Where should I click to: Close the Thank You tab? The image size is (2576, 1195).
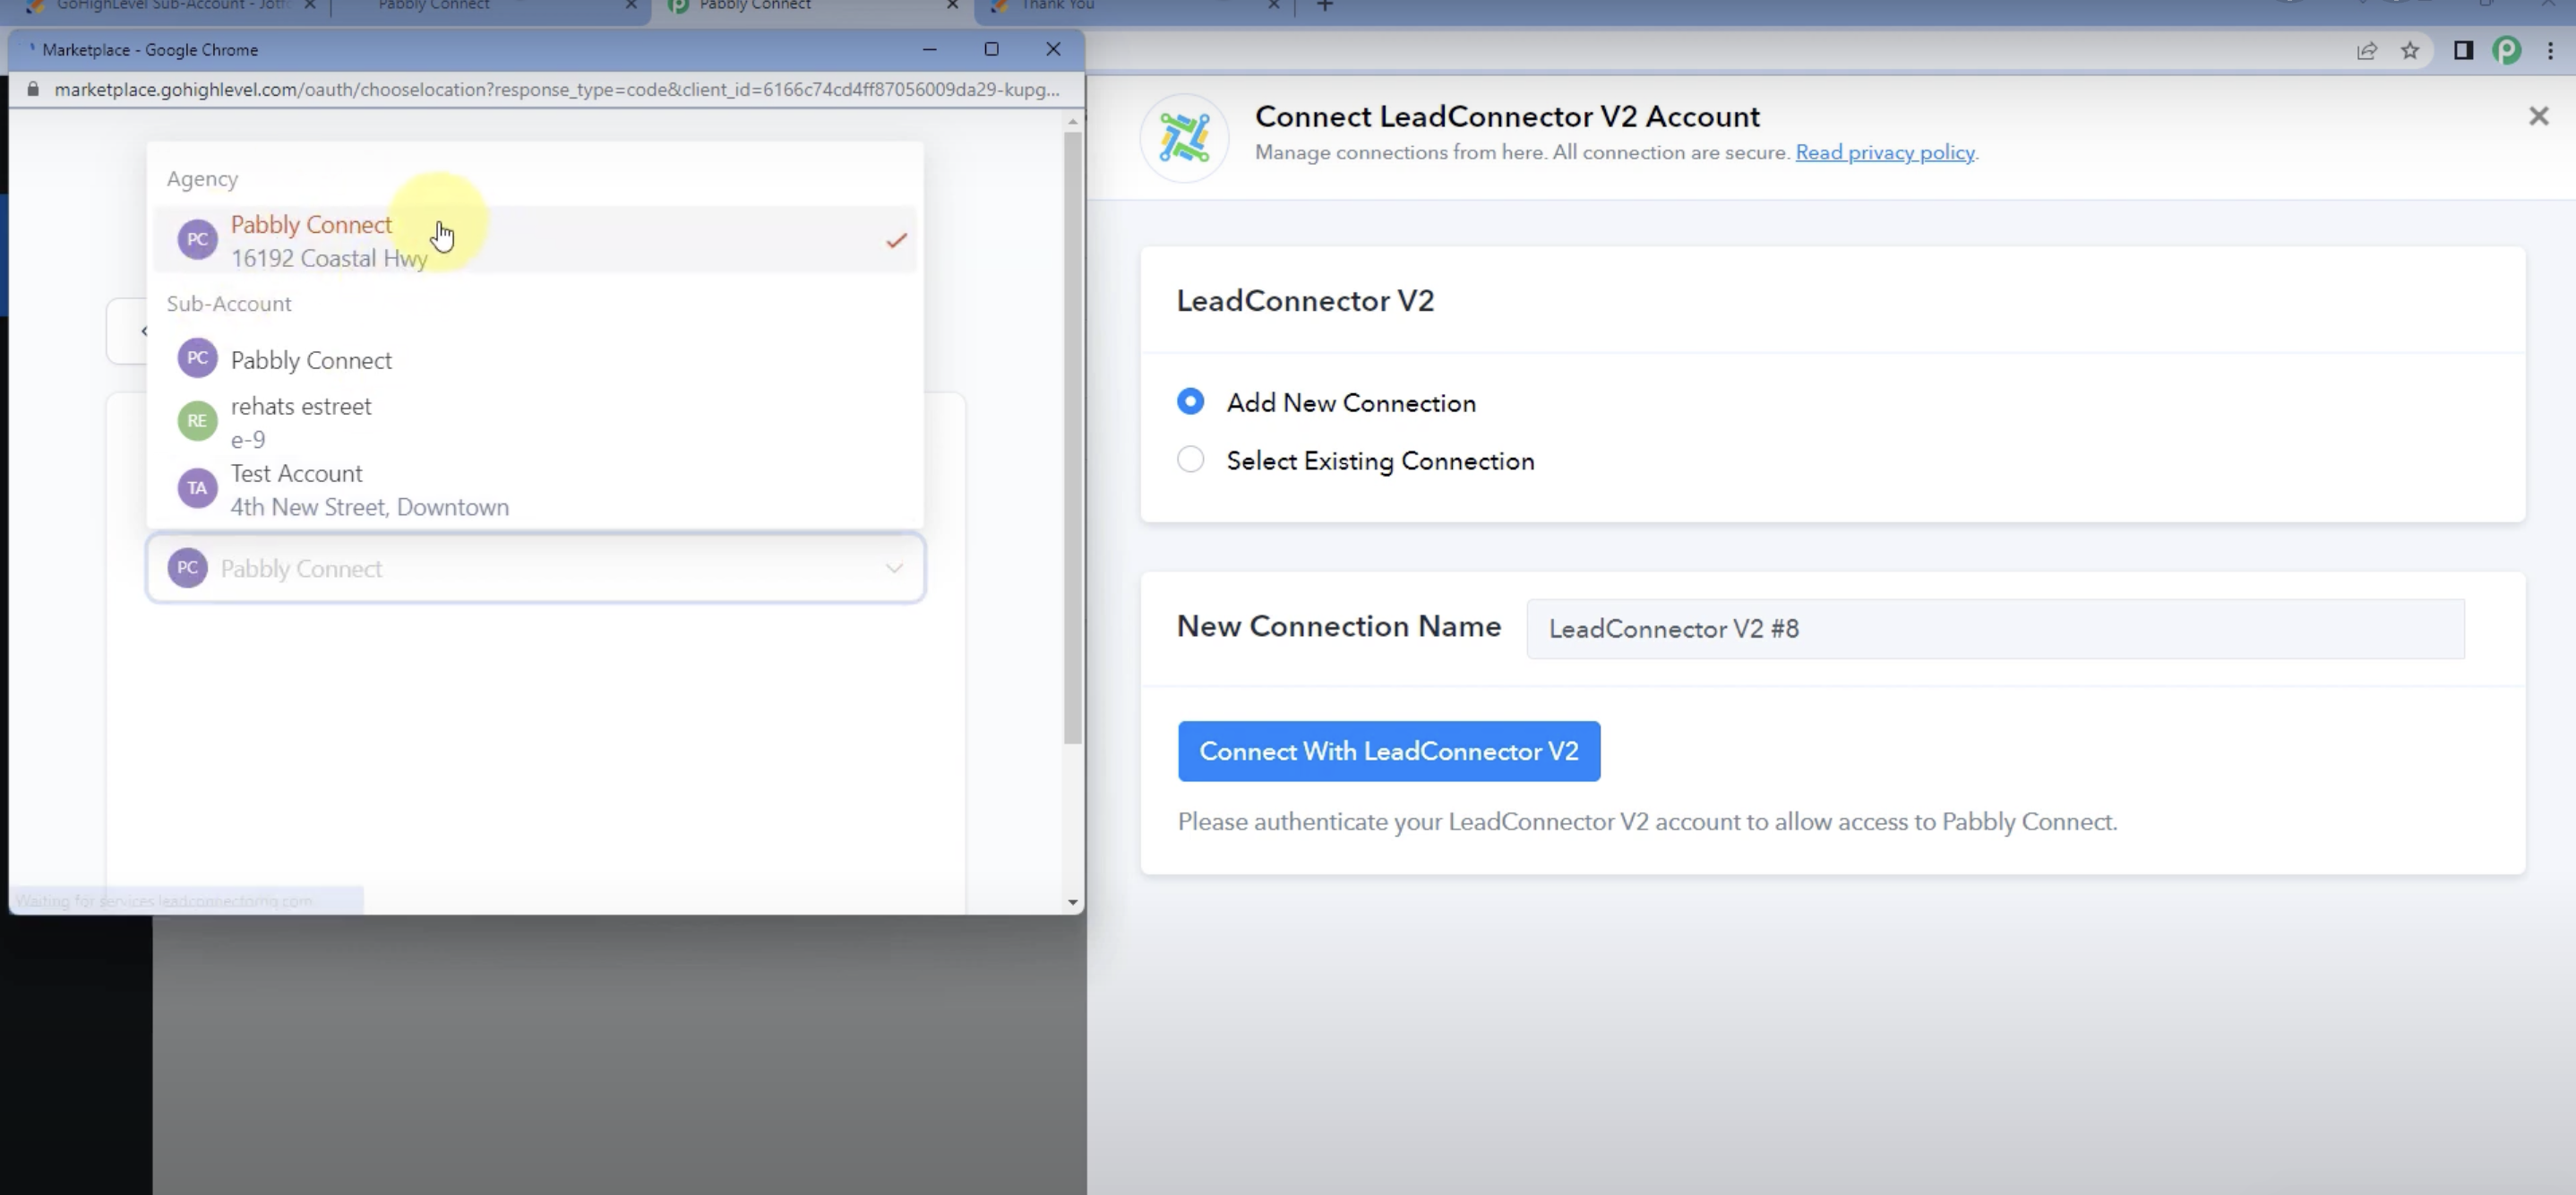coord(1273,6)
